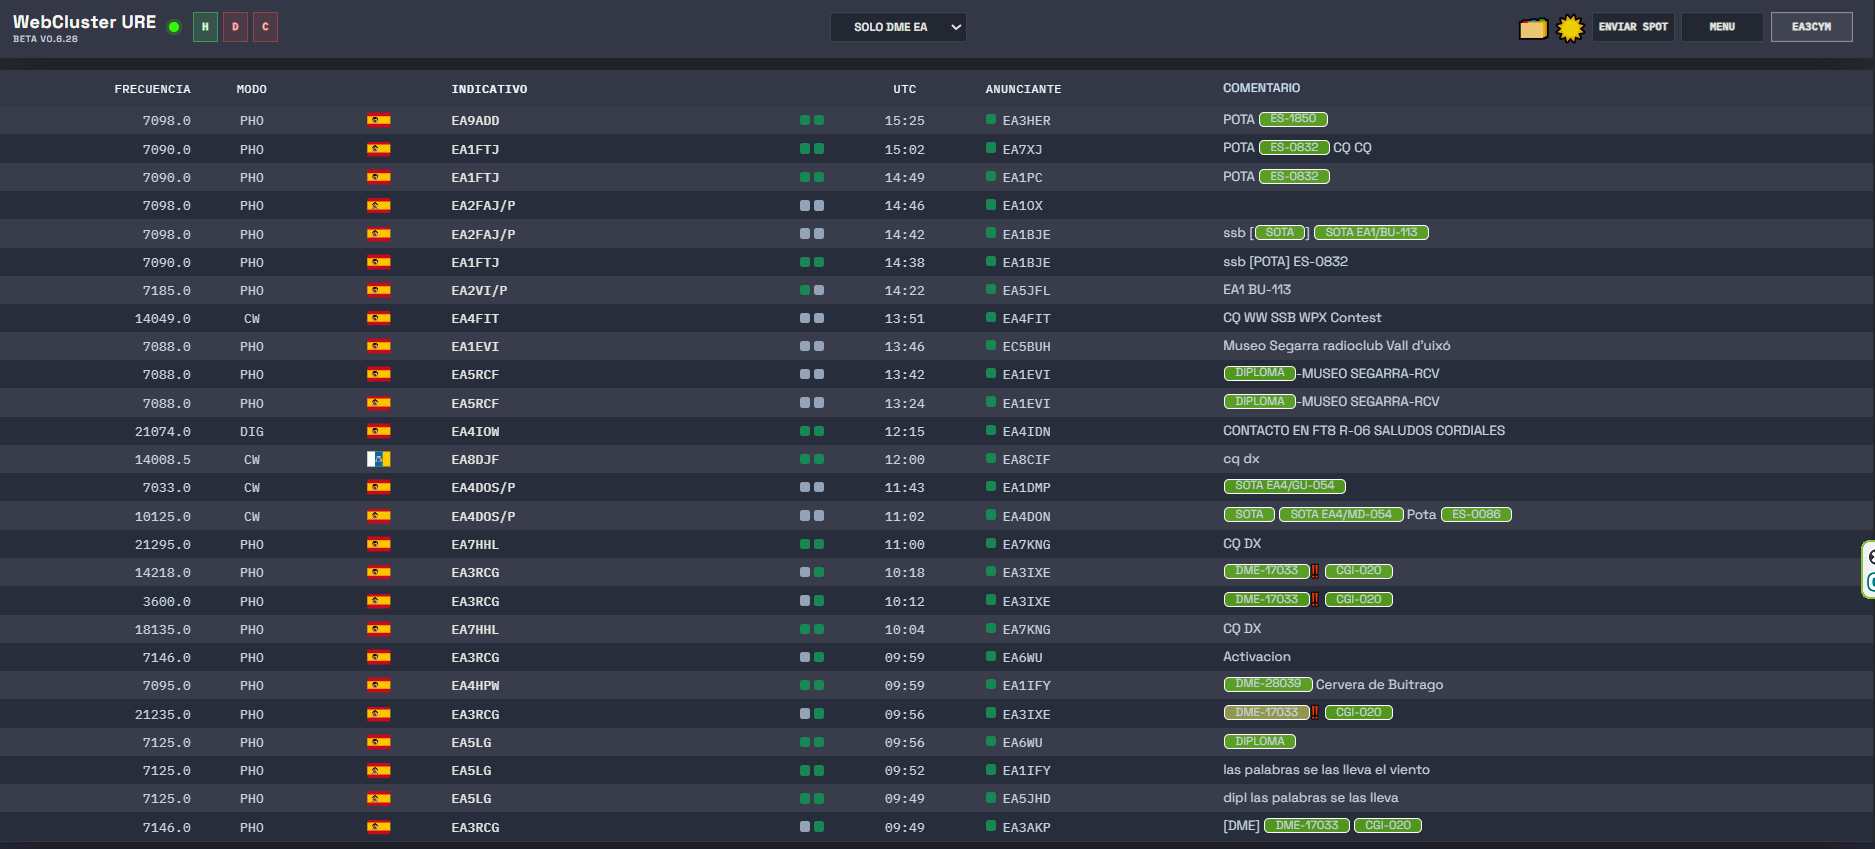Click the EA3CYM user button
Screen dimensions: 1875x849
[1810, 27]
